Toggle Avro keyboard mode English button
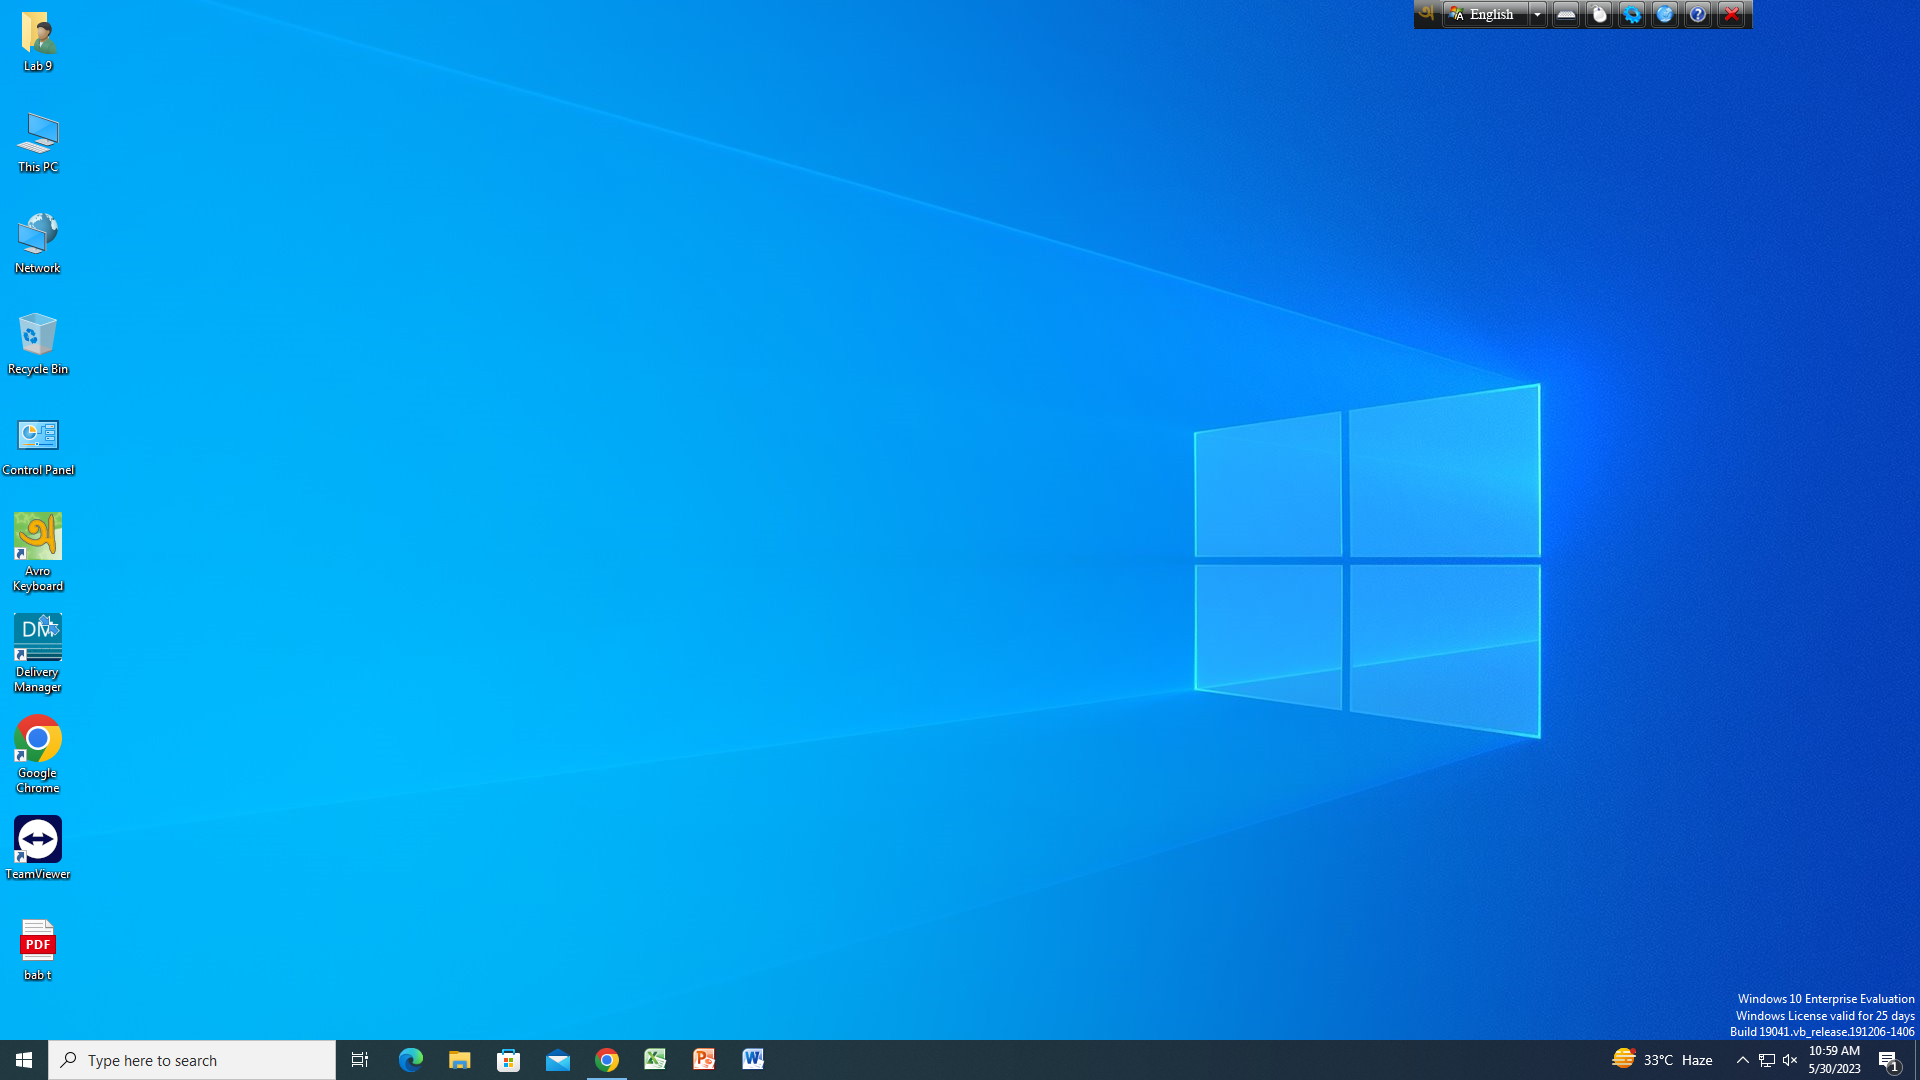 click(x=1483, y=14)
